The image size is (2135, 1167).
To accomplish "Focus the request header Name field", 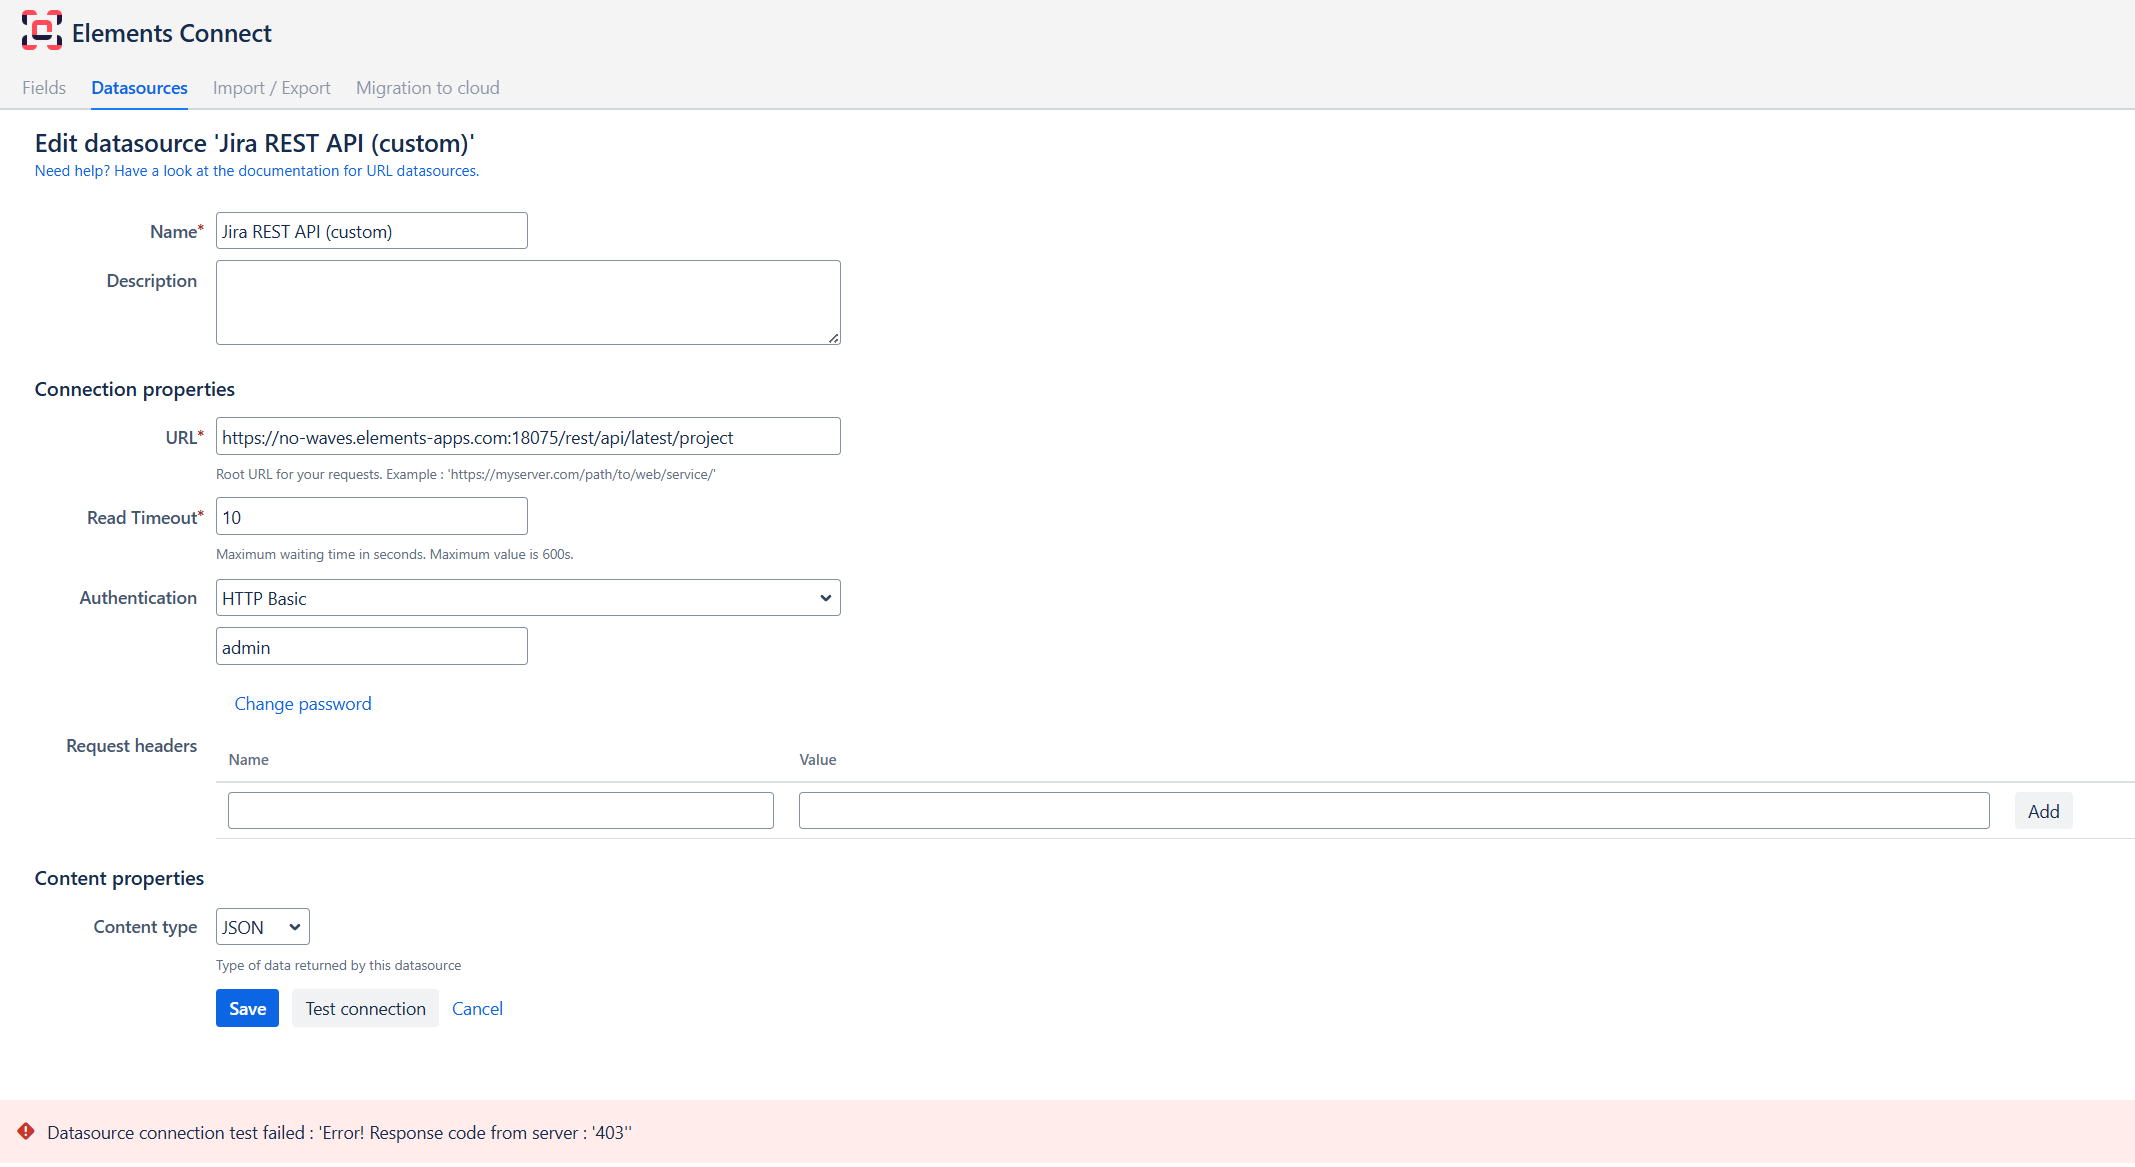I will [501, 811].
